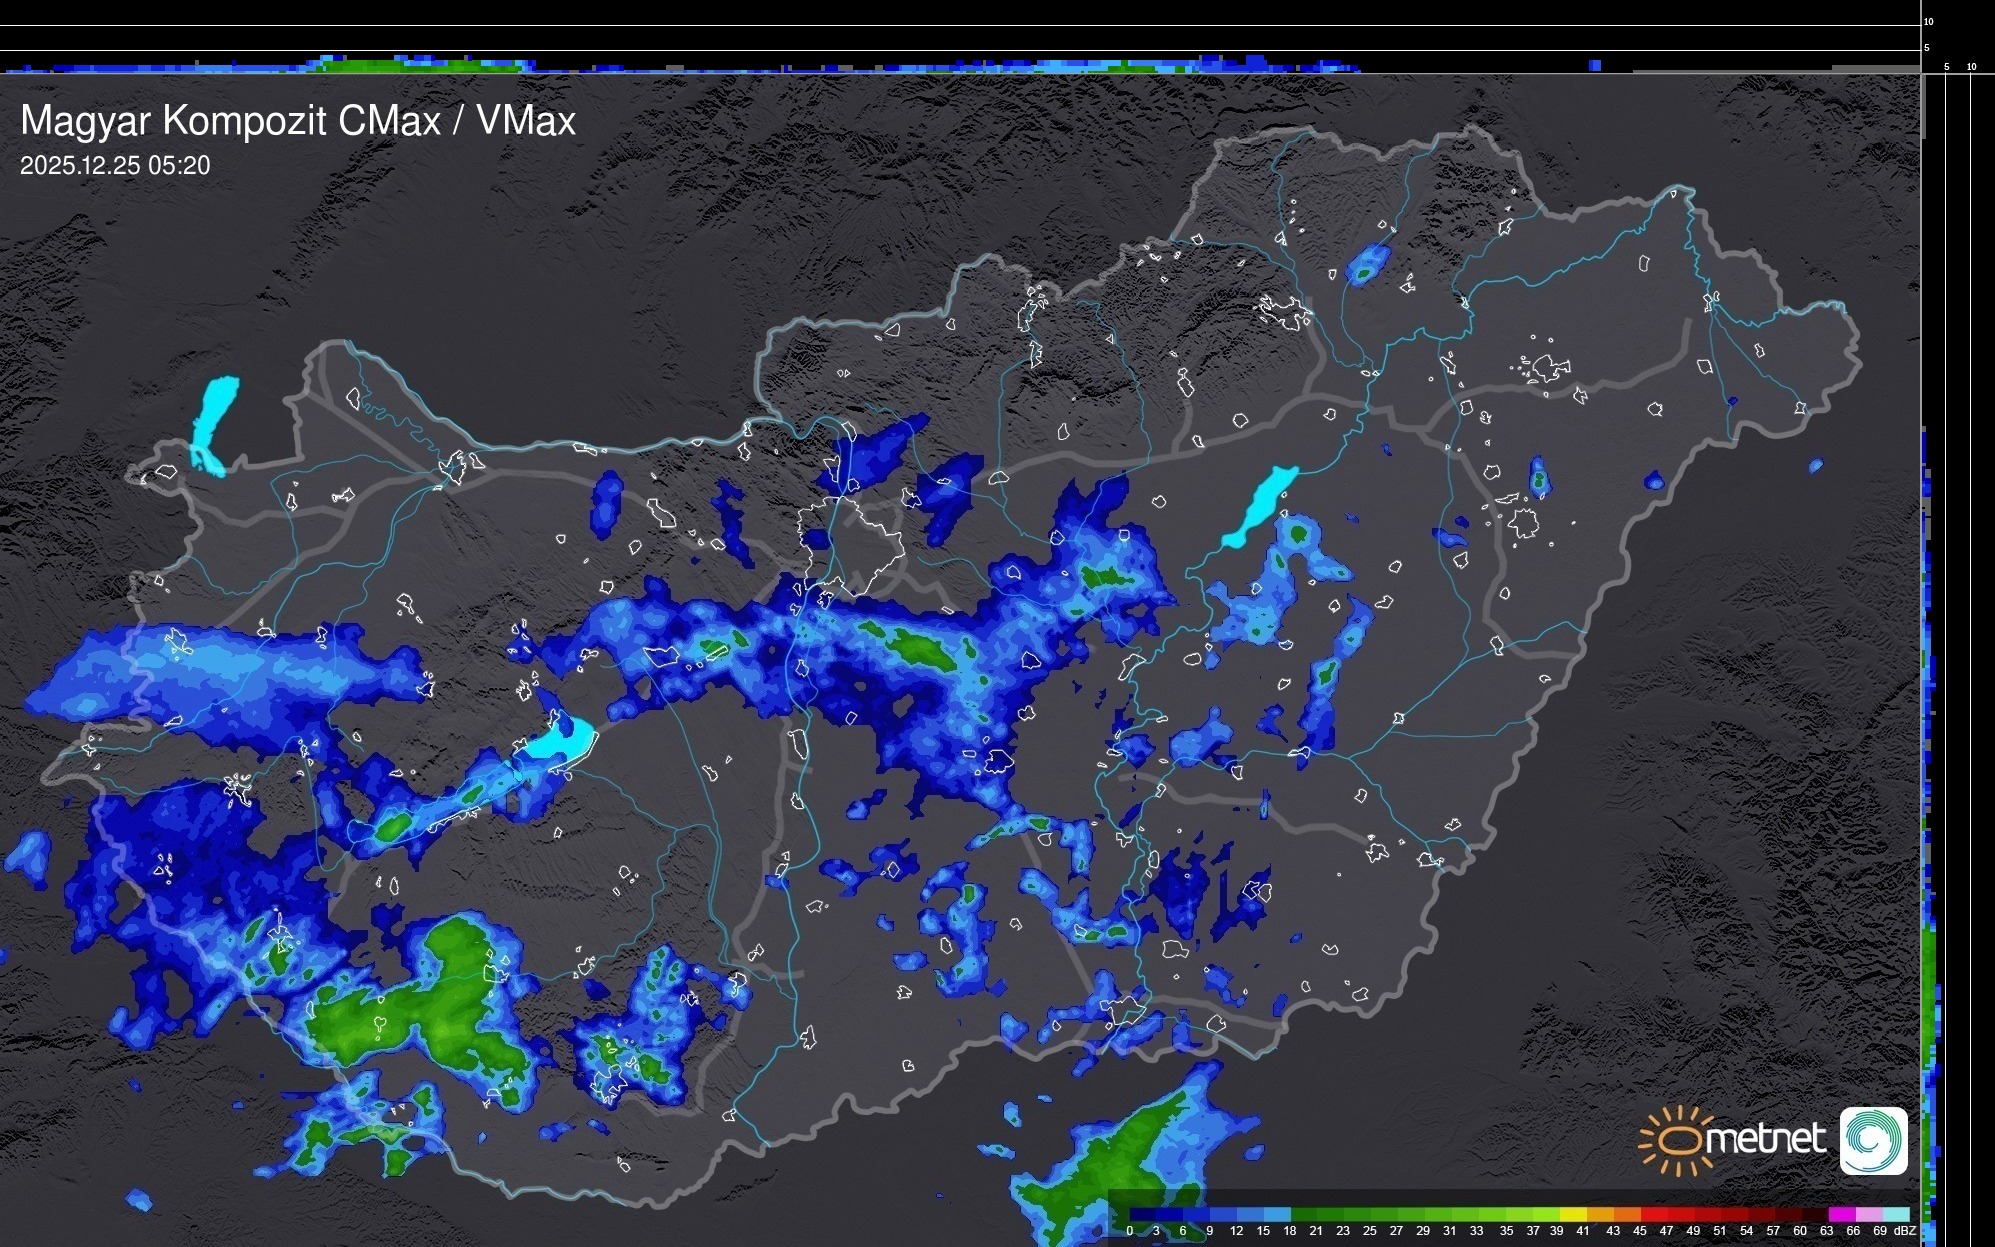Viewport: 1995px width, 1247px height.
Task: Select the bright red 45 dBZ legend swatch
Action: point(1653,1214)
